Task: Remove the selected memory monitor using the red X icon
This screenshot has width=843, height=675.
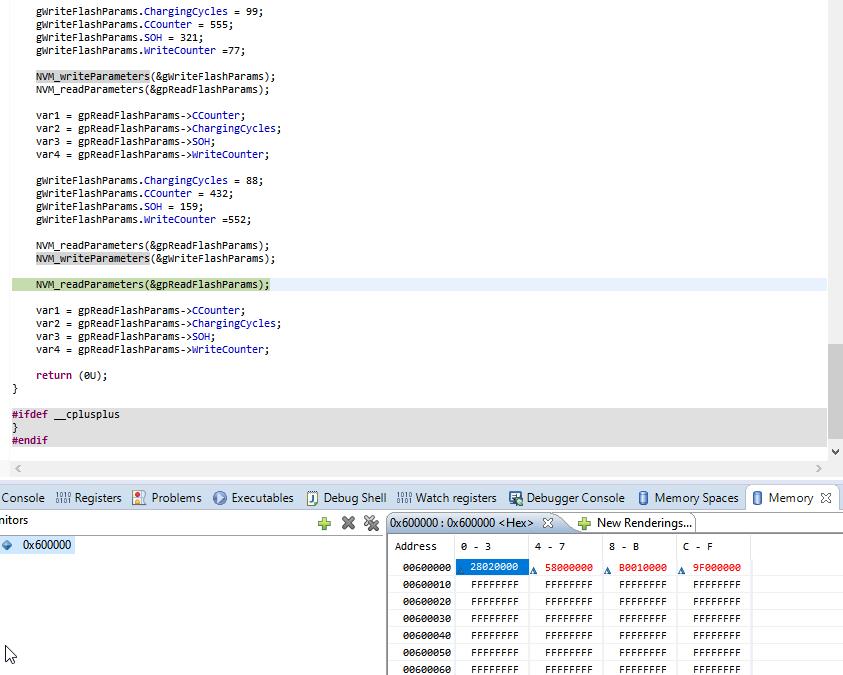Action: point(348,523)
